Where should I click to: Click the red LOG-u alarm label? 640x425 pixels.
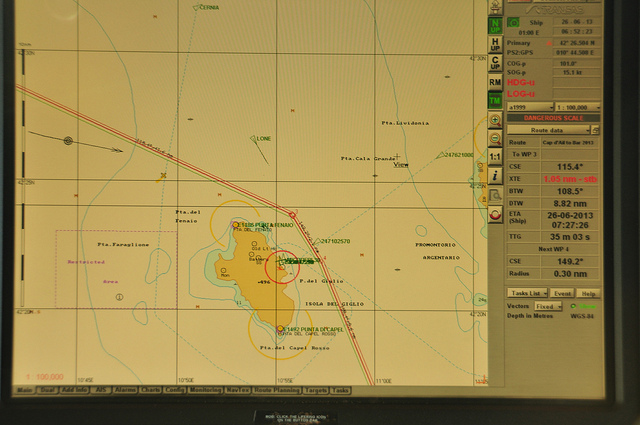pos(520,94)
